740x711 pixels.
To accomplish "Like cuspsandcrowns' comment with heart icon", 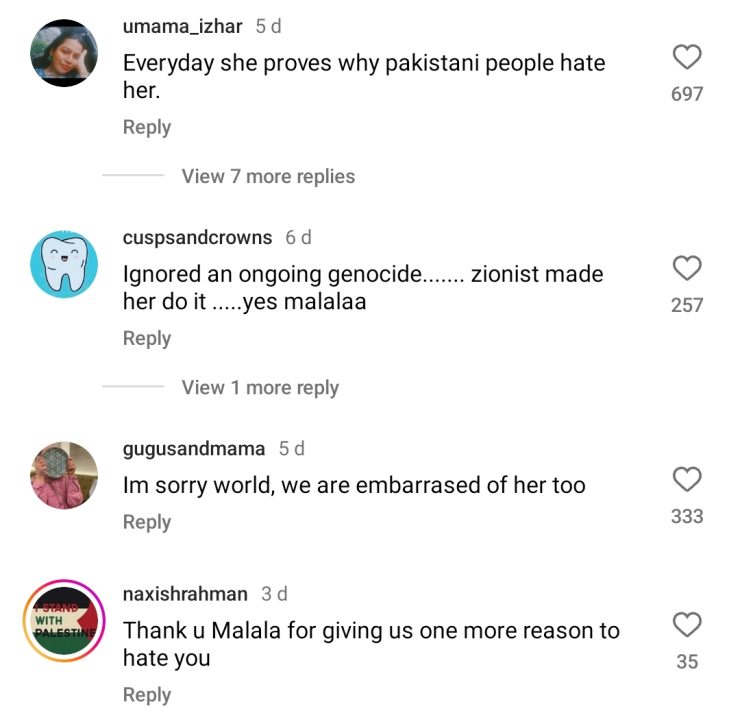I will tap(687, 268).
